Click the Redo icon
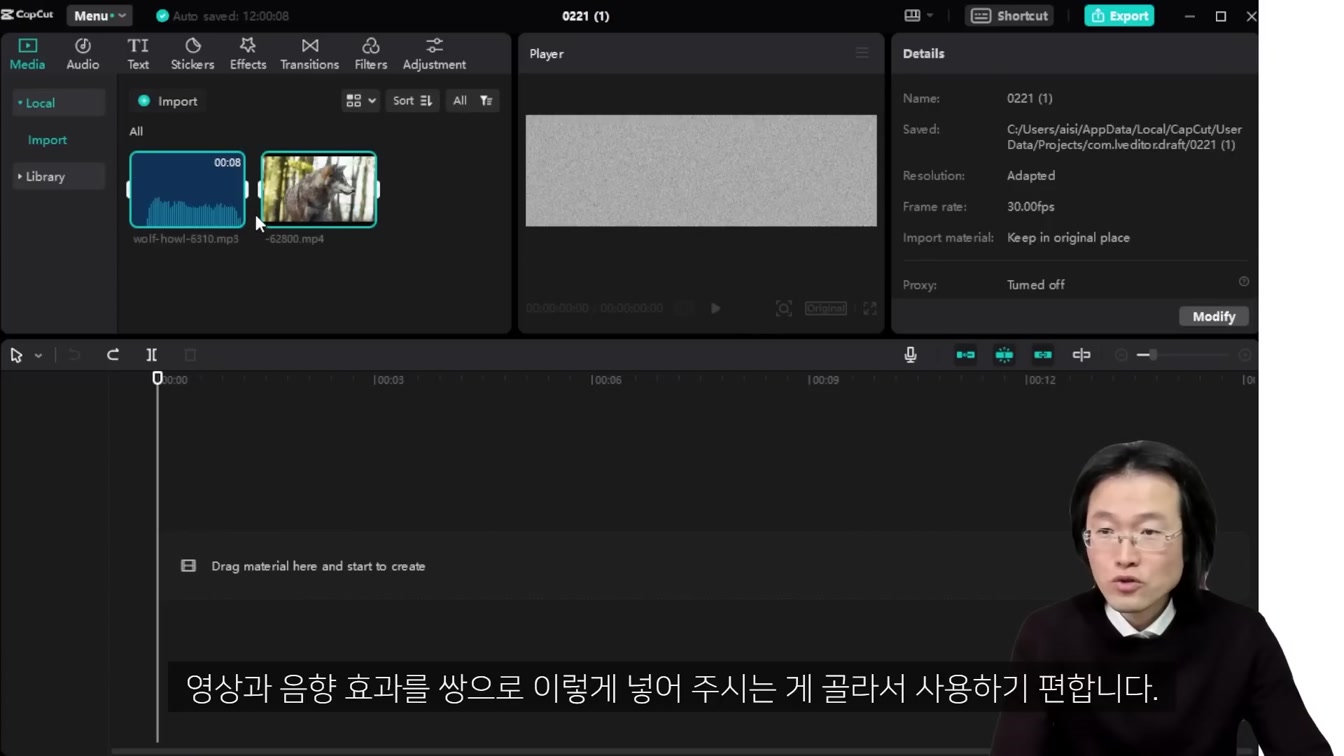The width and height of the screenshot is (1344, 756). (113, 355)
